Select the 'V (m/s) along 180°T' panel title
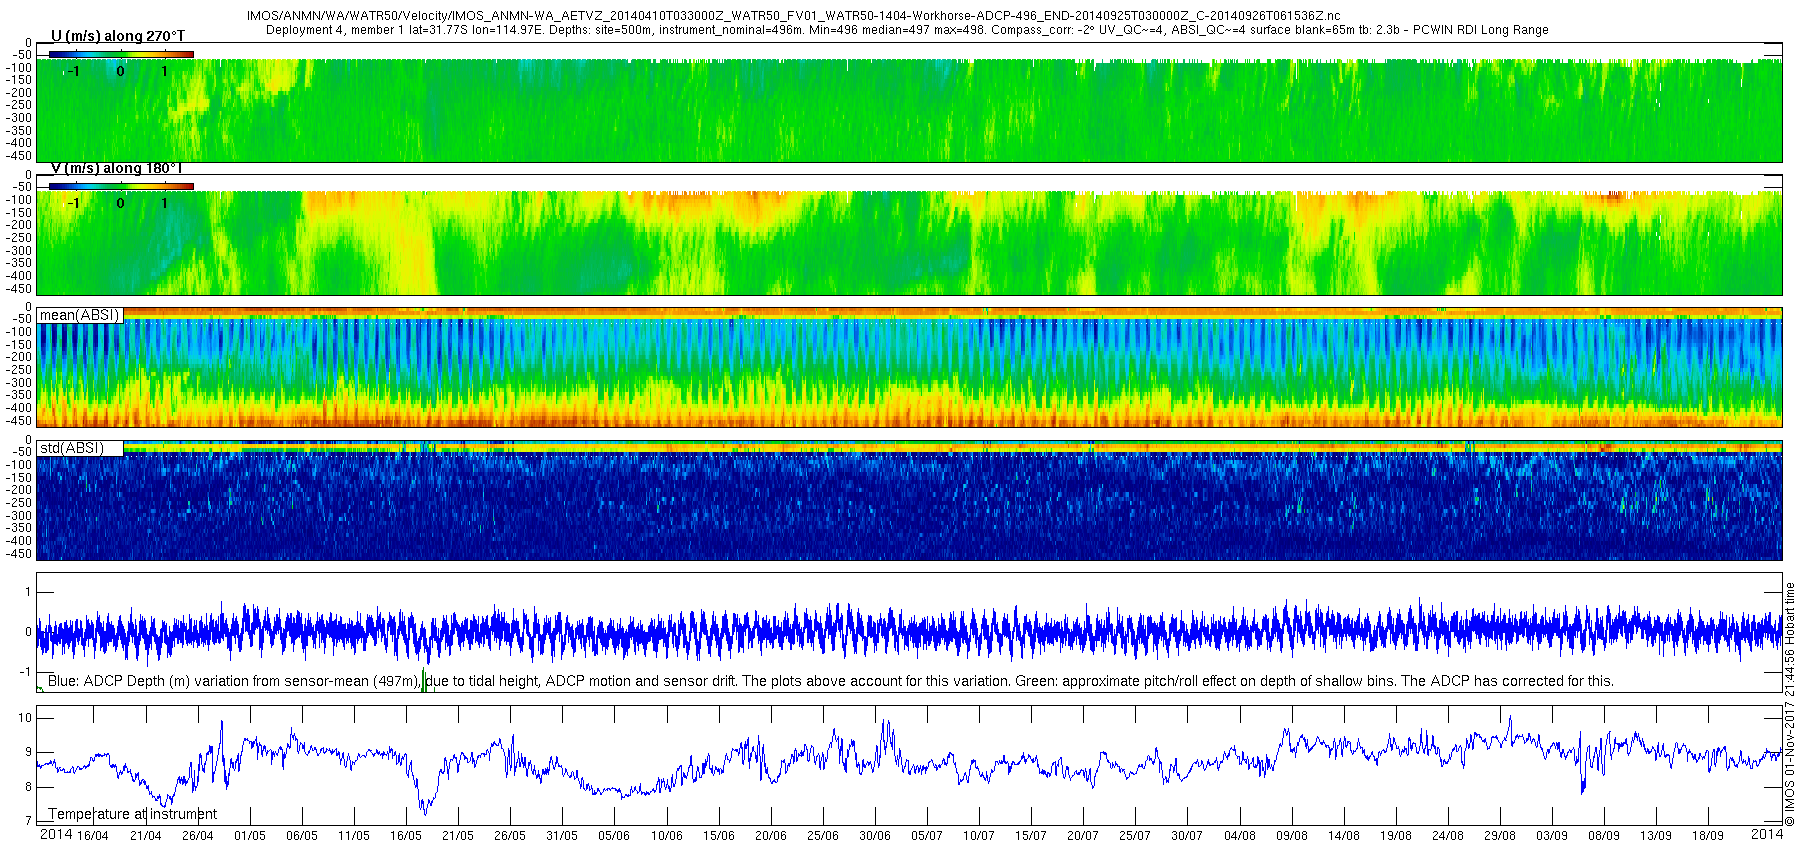This screenshot has height=850, width=1800. (117, 168)
